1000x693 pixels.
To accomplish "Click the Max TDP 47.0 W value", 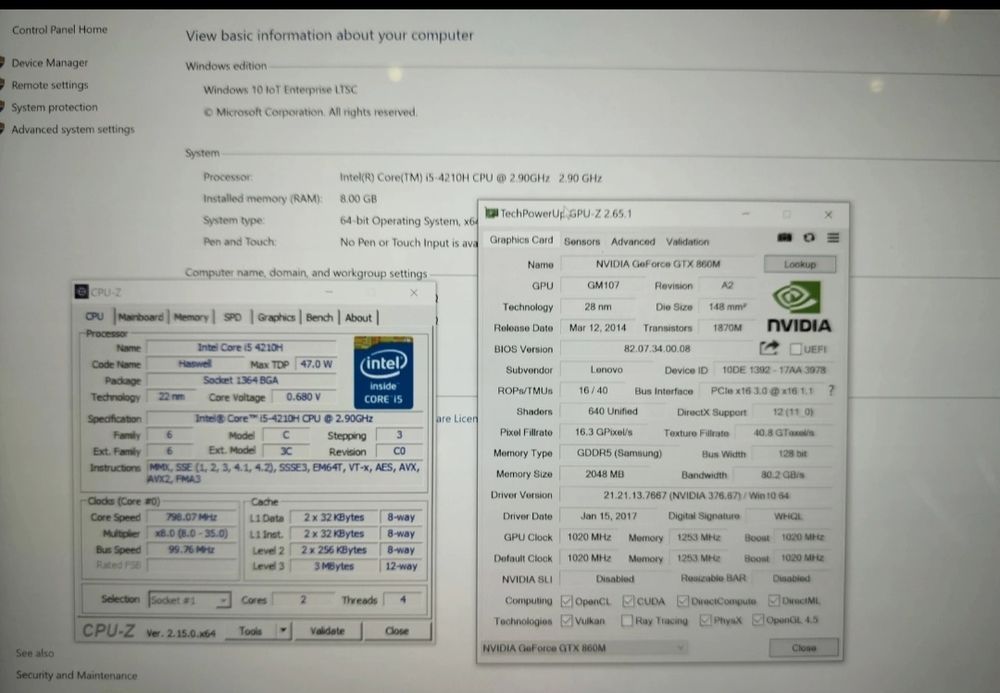I will click(x=316, y=364).
